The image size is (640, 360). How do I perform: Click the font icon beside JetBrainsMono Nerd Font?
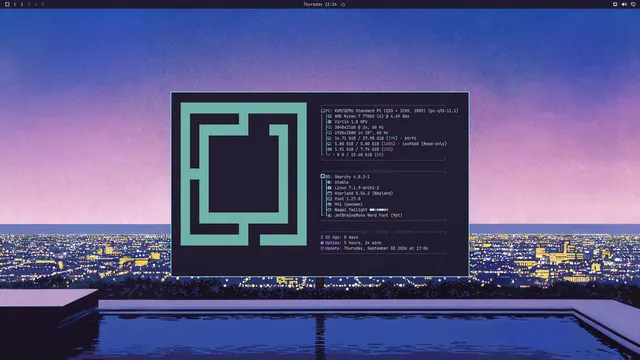329,215
